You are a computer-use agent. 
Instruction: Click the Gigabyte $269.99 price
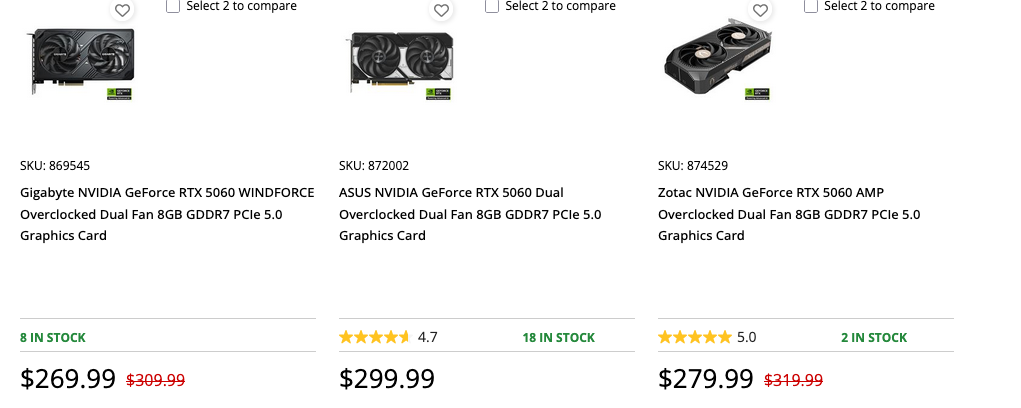coord(68,379)
